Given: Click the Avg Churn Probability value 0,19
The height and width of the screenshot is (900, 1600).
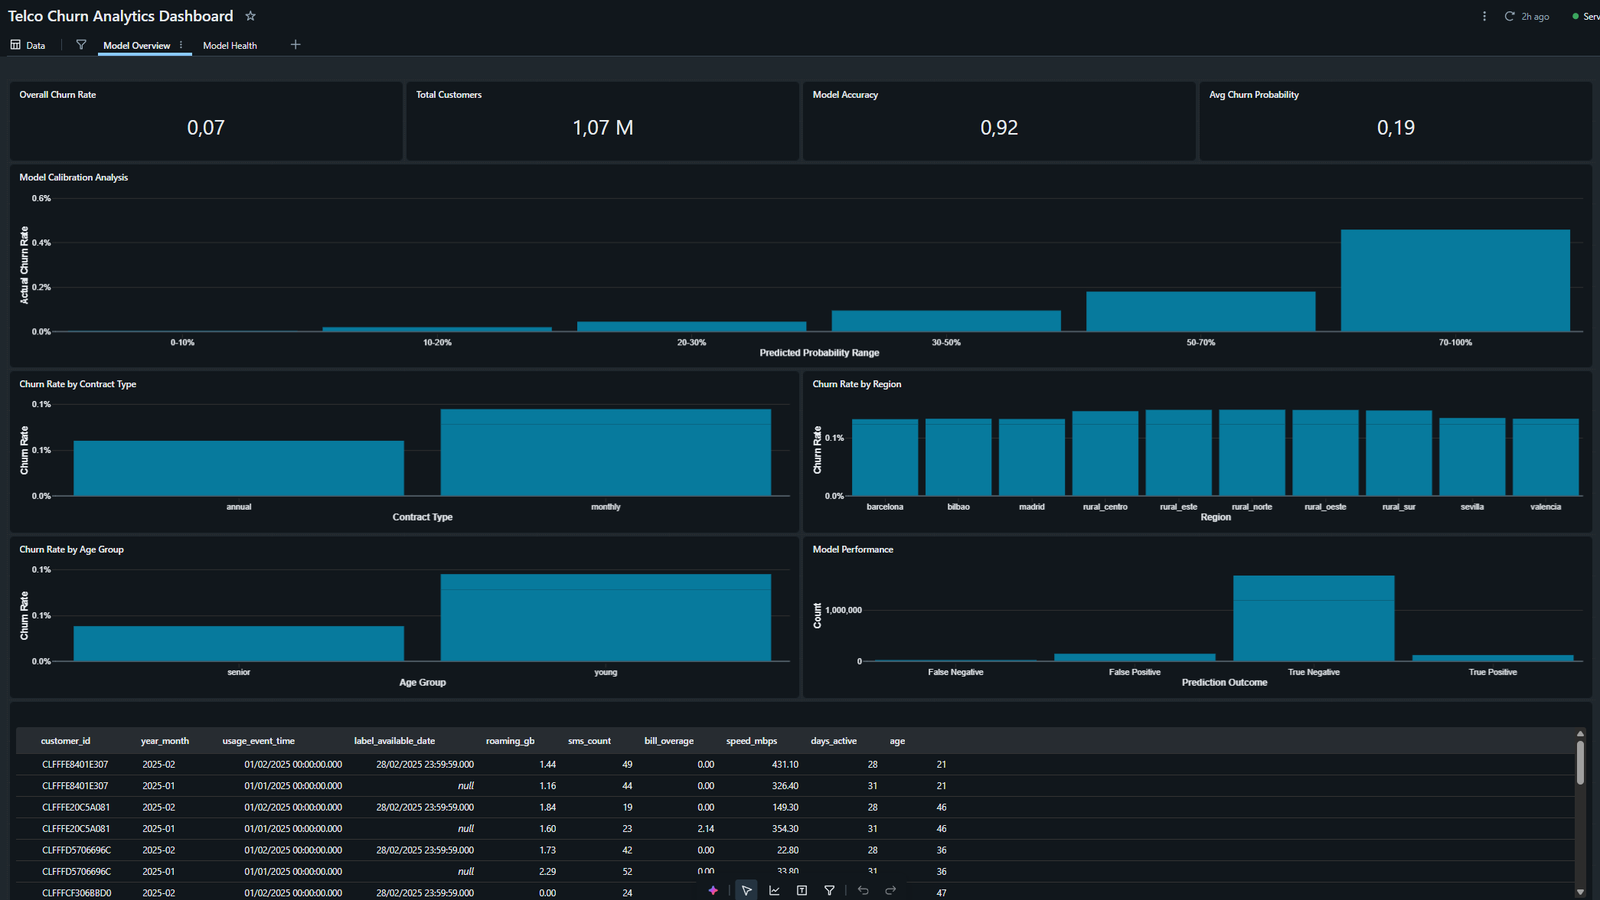Looking at the screenshot, I should [1396, 128].
